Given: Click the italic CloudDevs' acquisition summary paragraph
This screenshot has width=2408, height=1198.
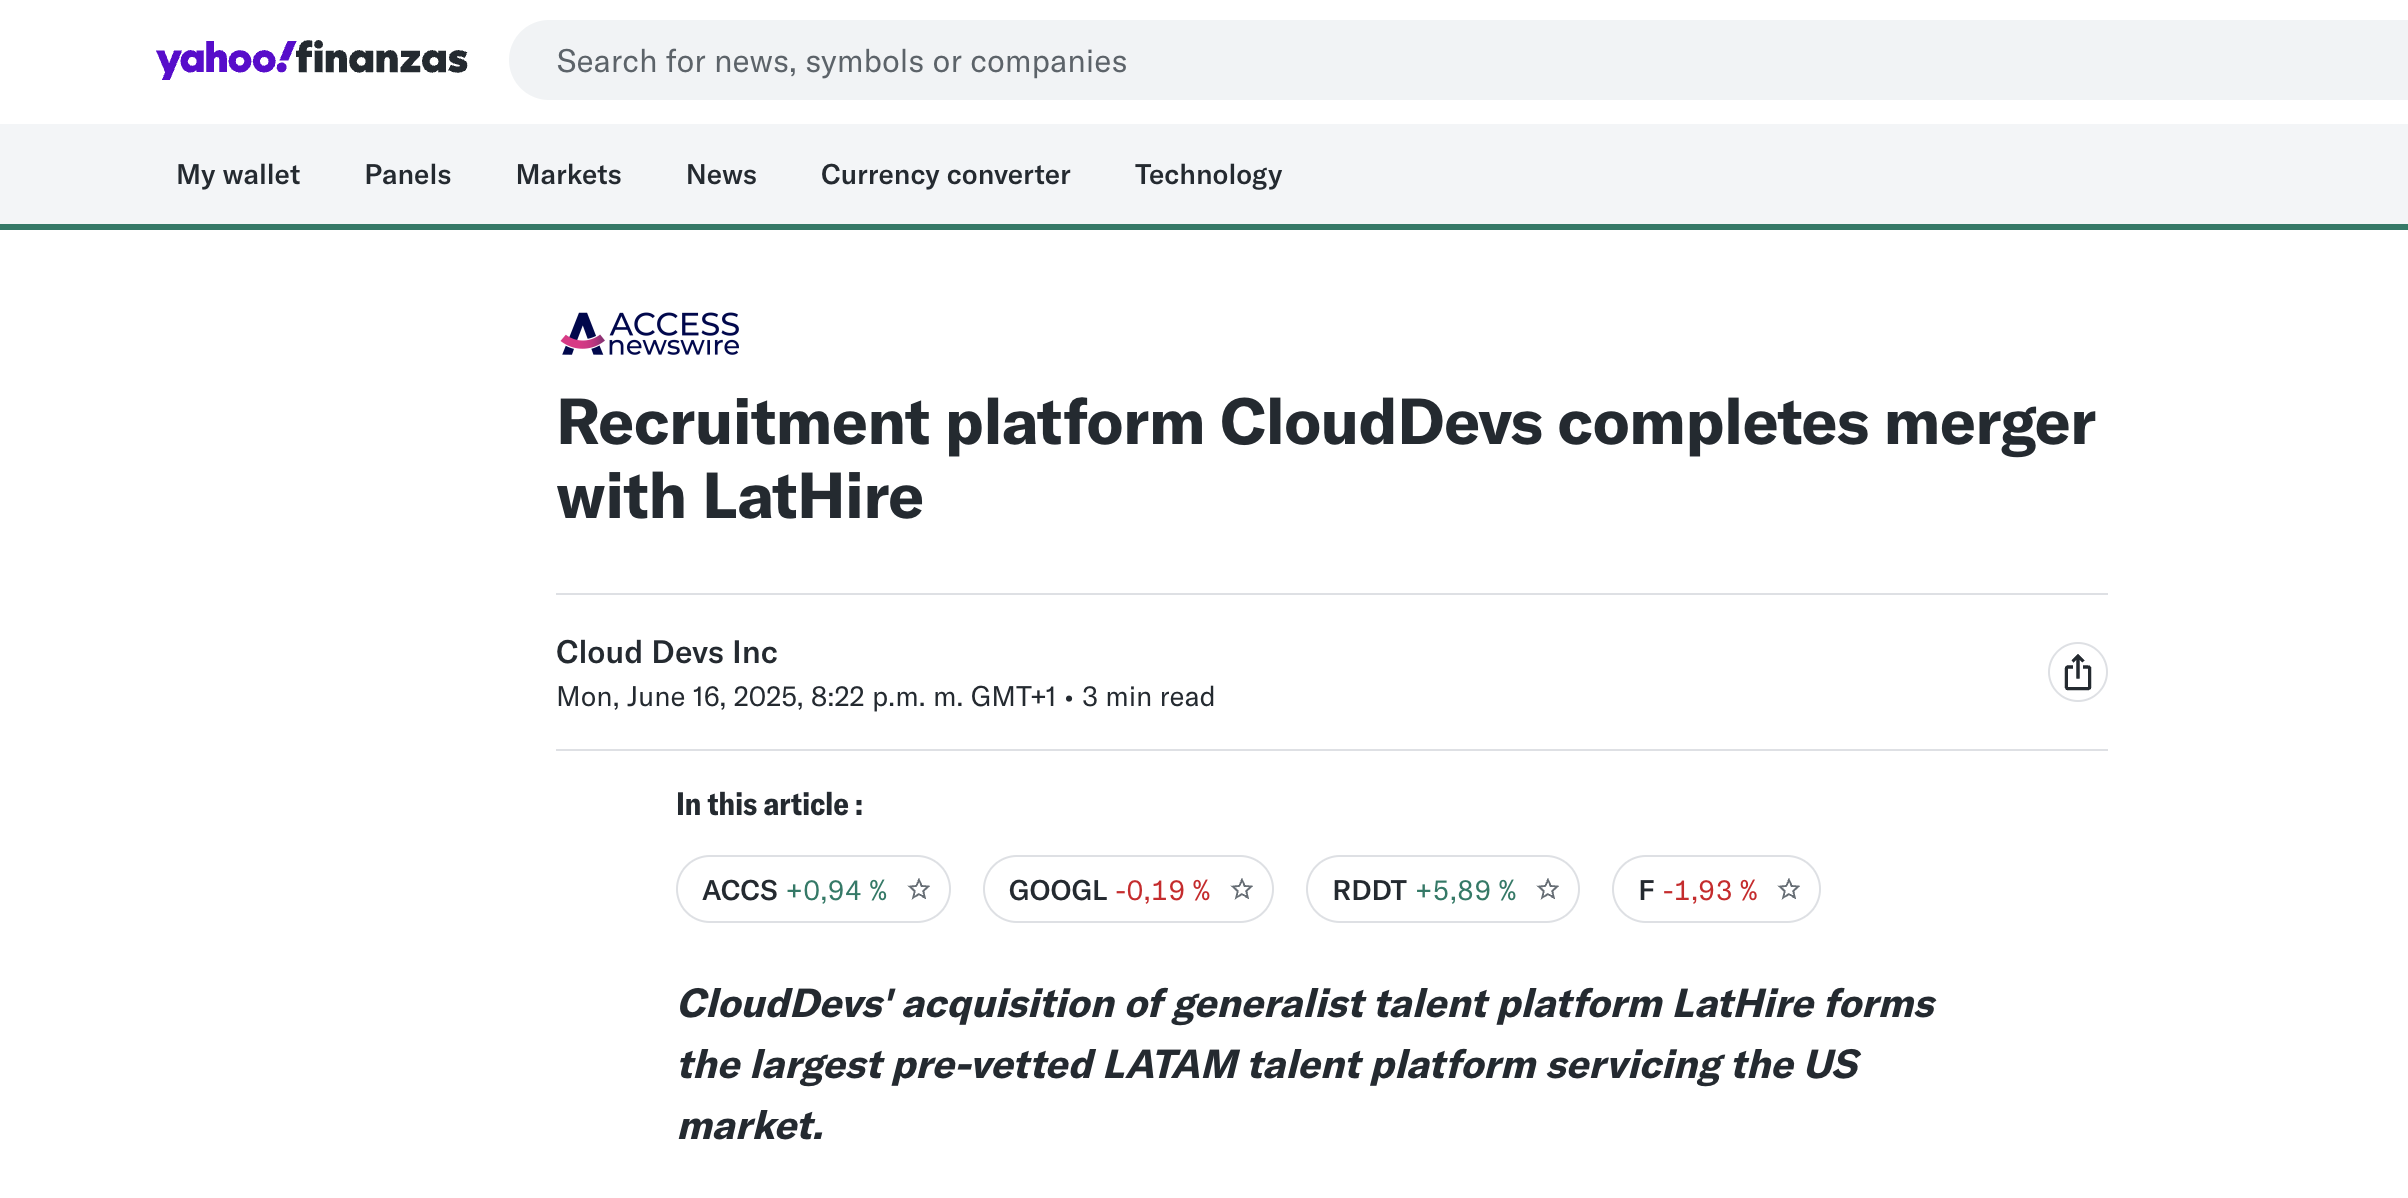Looking at the screenshot, I should pos(1306,1064).
